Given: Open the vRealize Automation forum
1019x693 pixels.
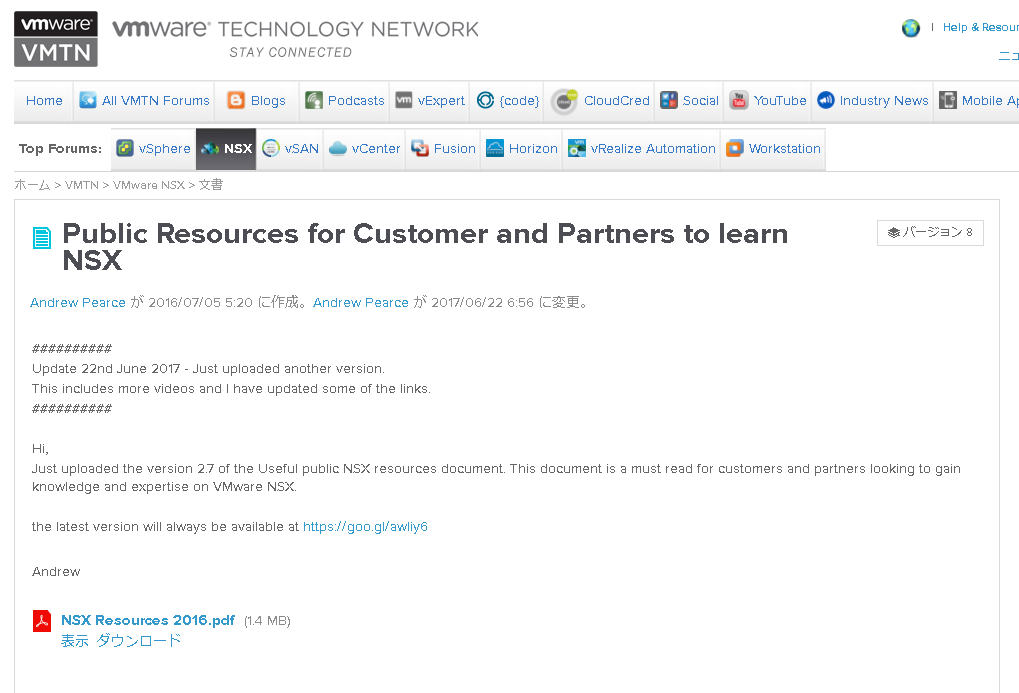Looking at the screenshot, I should point(653,149).
